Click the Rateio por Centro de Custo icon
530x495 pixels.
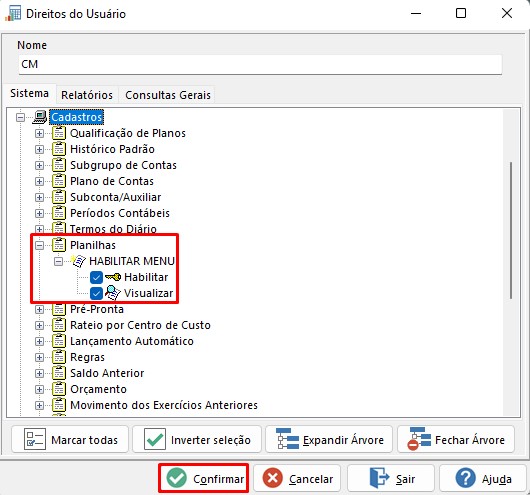pyautogui.click(x=59, y=325)
